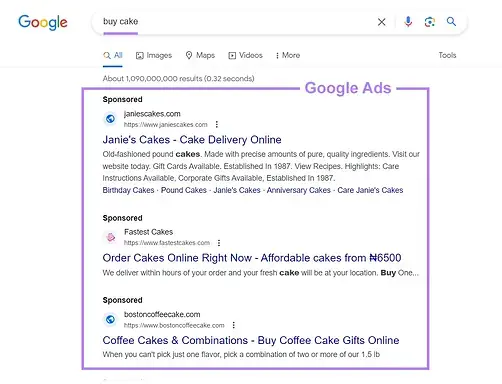
Task: Follow the Care Janie's Cakes sitelink
Action: pos(370,190)
